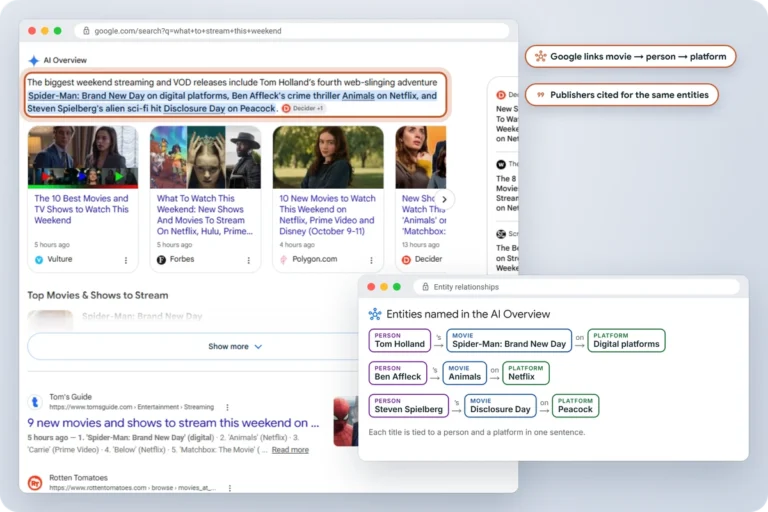Click the AI Overview sparkle icon
768x512 pixels.
33,60
